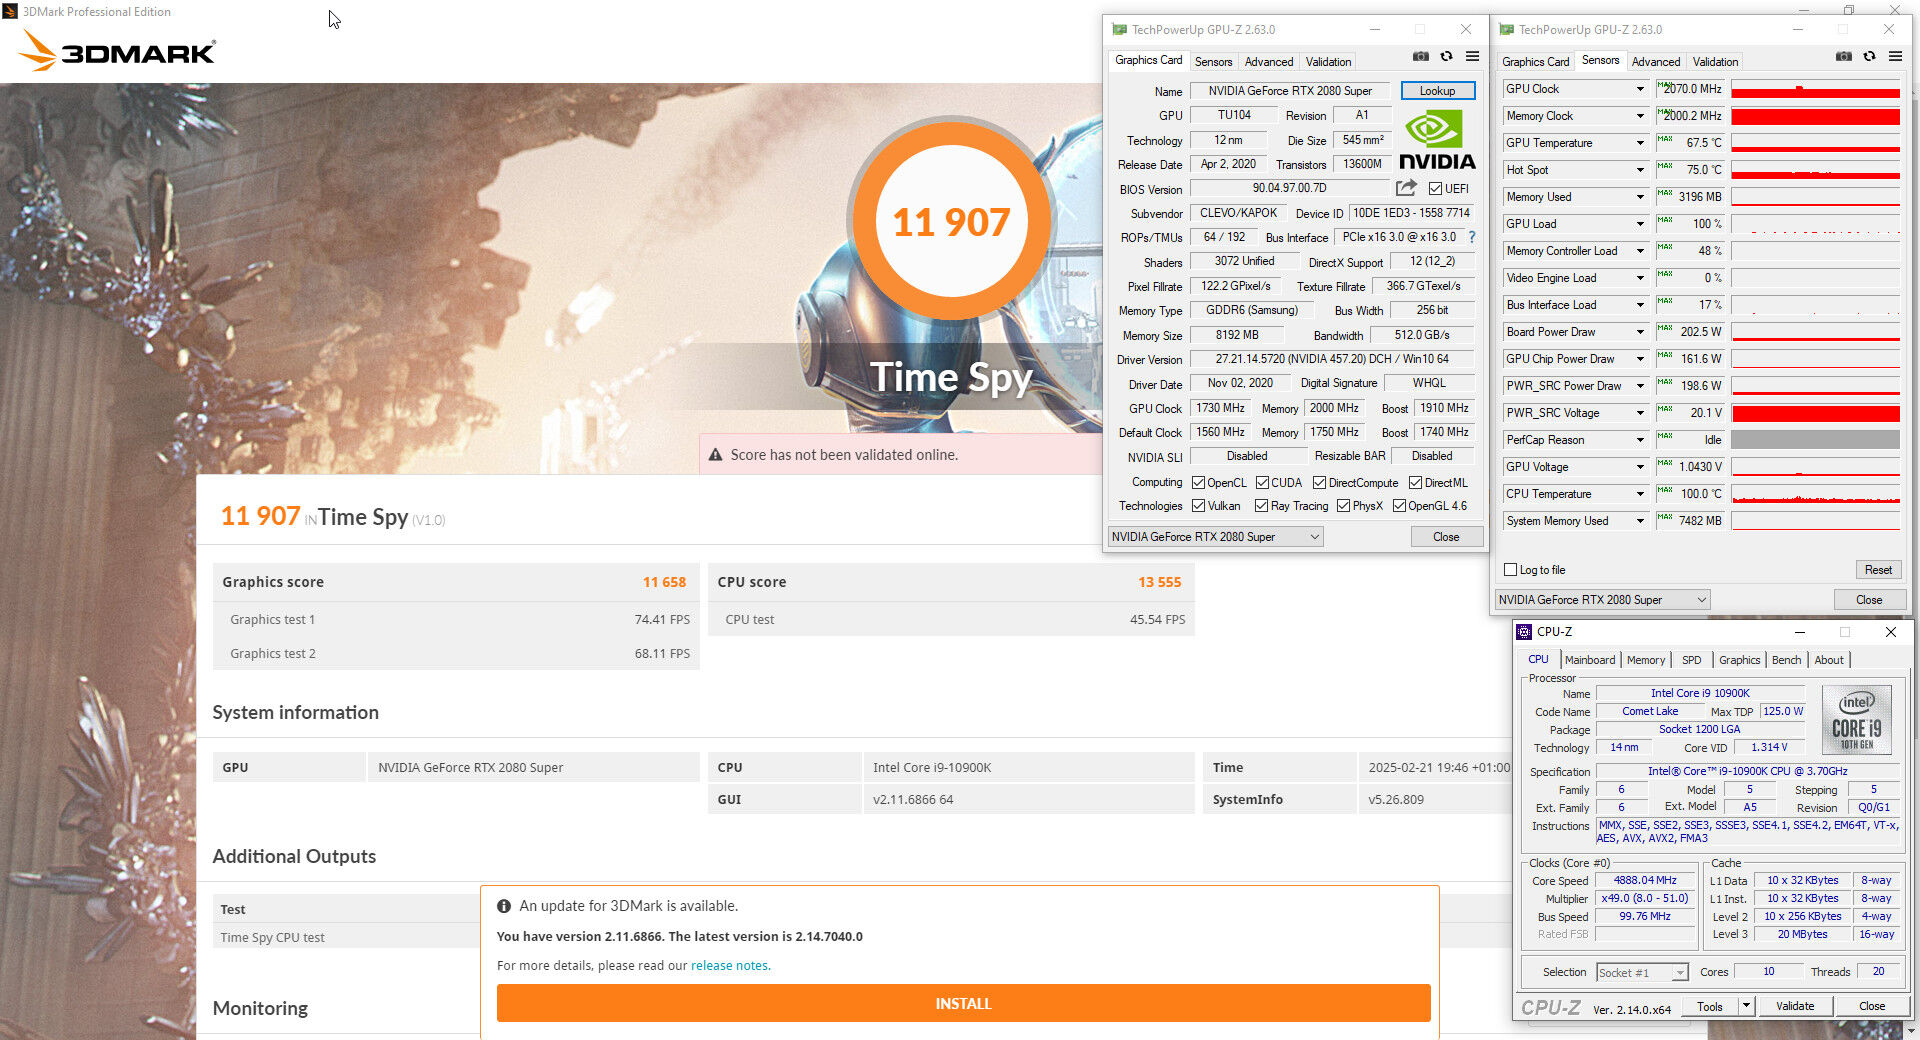Click the 3DMark logo in the header
This screenshot has height=1040, width=1920.
pyautogui.click(x=118, y=51)
